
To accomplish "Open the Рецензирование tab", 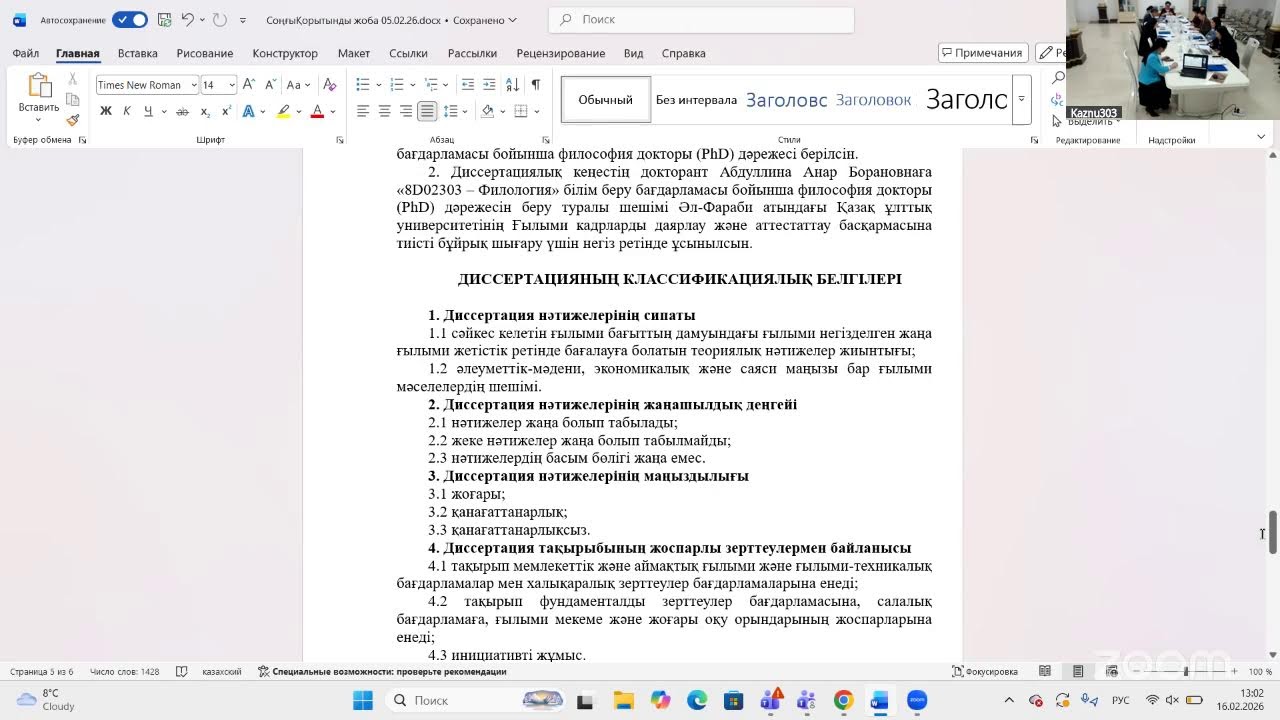I will 561,53.
